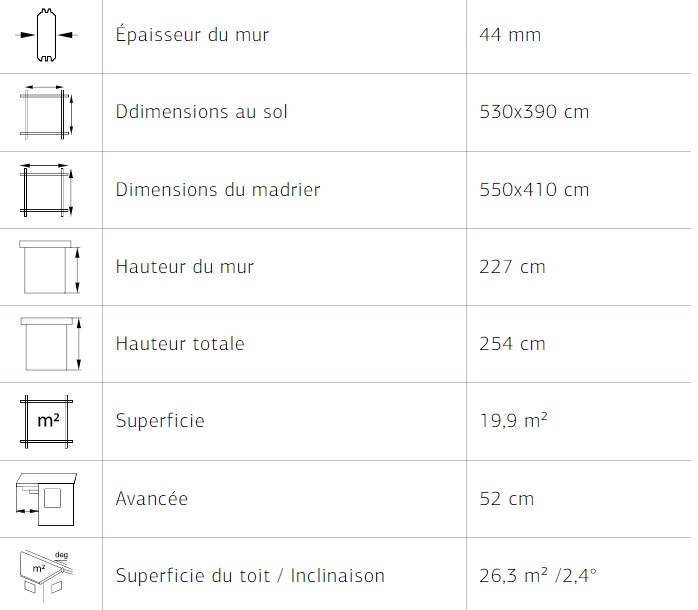Click the Avancée overhang icon
The image size is (698, 610).
[x=46, y=499]
